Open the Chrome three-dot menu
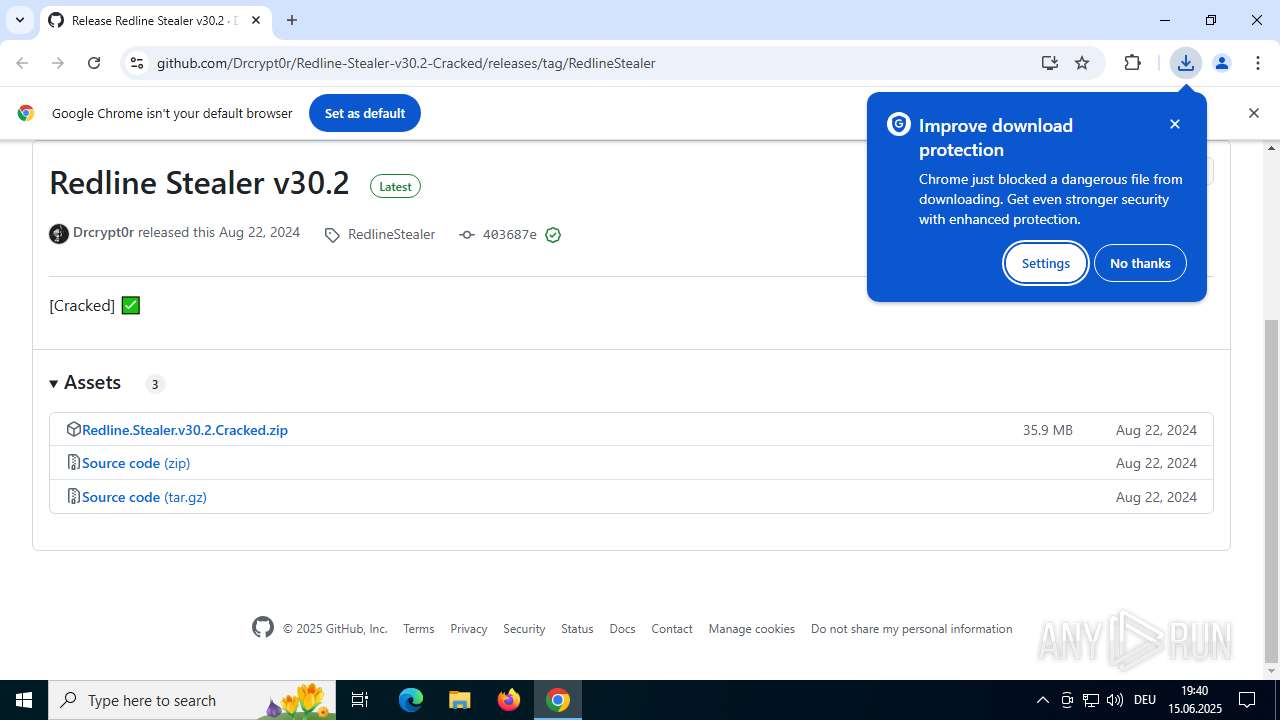1280x720 pixels. click(1257, 63)
